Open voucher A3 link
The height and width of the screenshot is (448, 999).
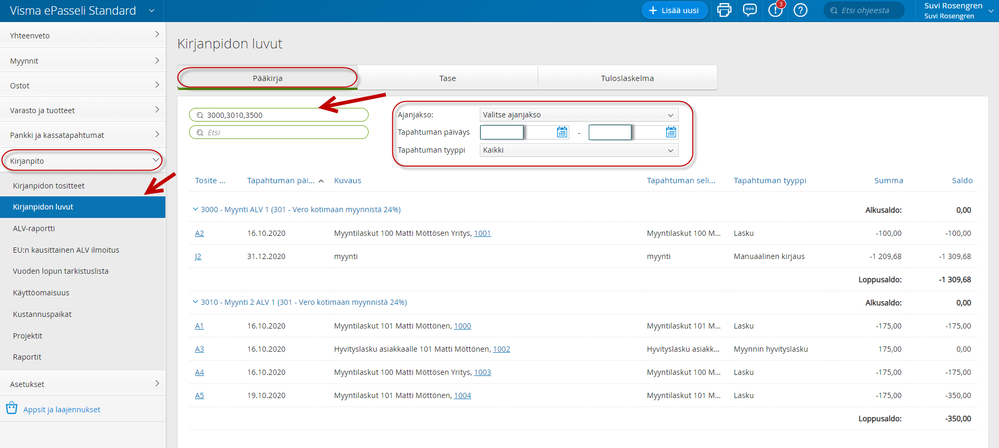199,349
